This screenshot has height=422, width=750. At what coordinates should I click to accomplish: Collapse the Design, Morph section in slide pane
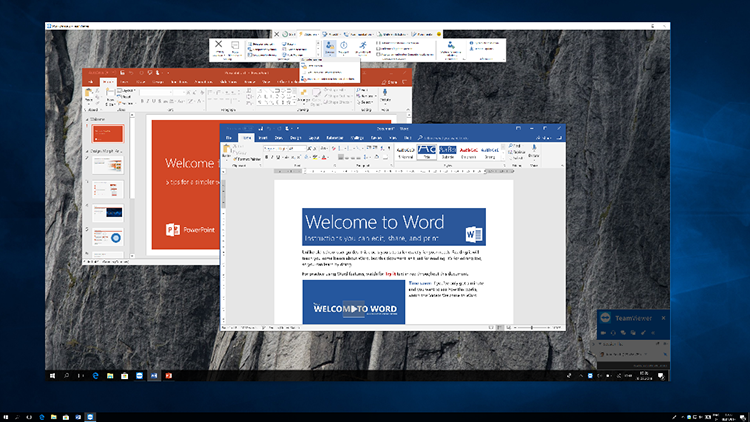(88, 151)
